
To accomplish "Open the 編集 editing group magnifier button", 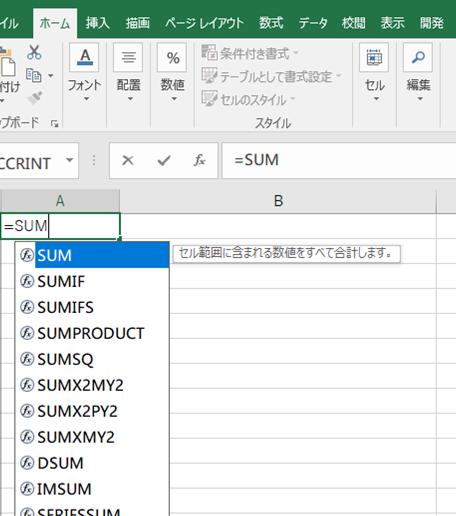I will [x=418, y=73].
